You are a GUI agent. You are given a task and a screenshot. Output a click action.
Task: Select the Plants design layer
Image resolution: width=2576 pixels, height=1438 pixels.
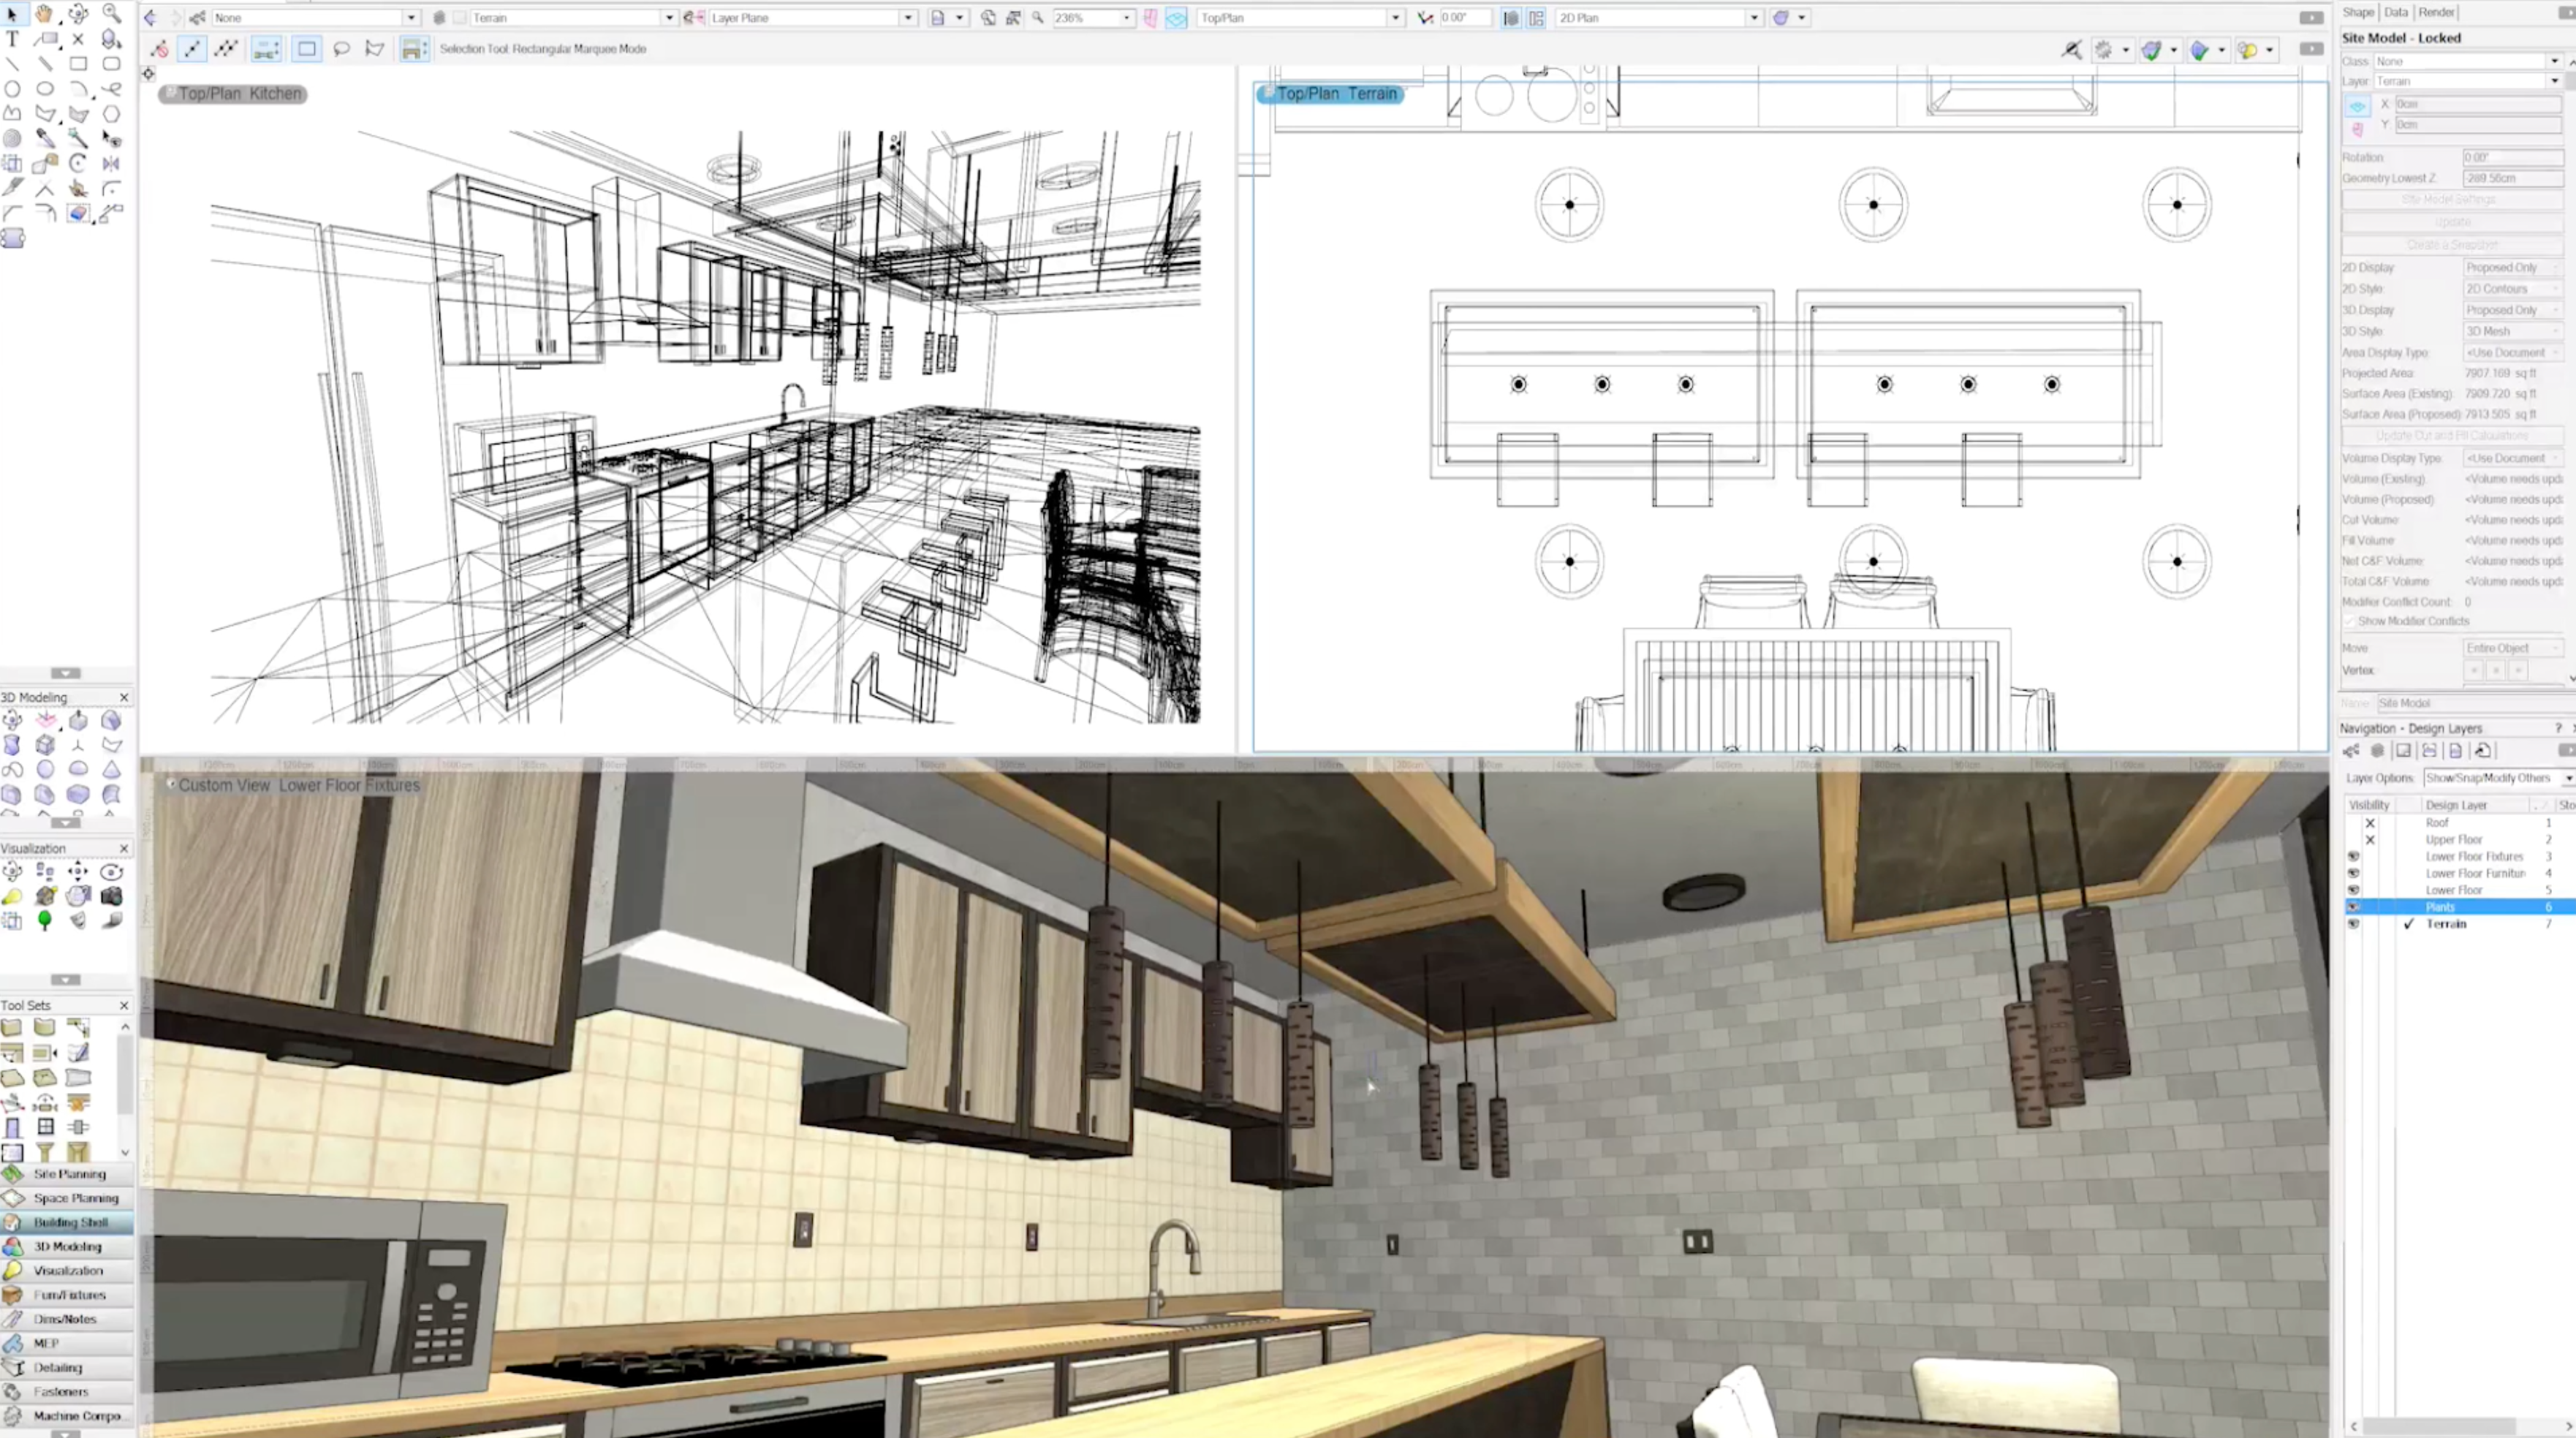[2439, 907]
